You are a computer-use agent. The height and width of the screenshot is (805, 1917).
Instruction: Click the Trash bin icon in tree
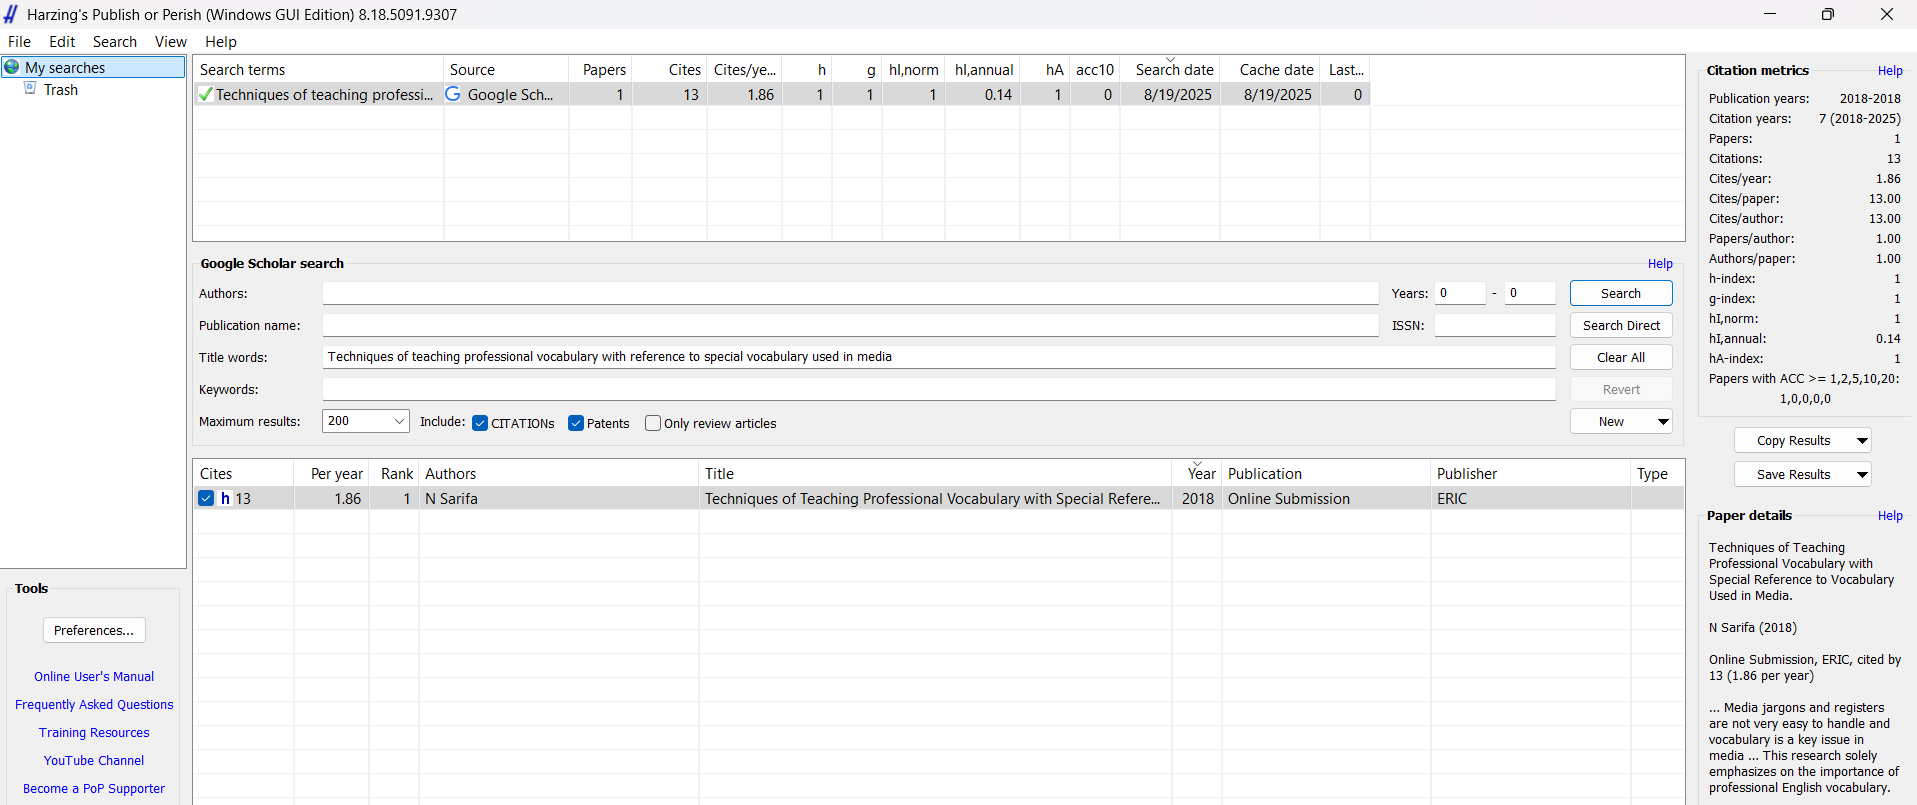click(30, 89)
